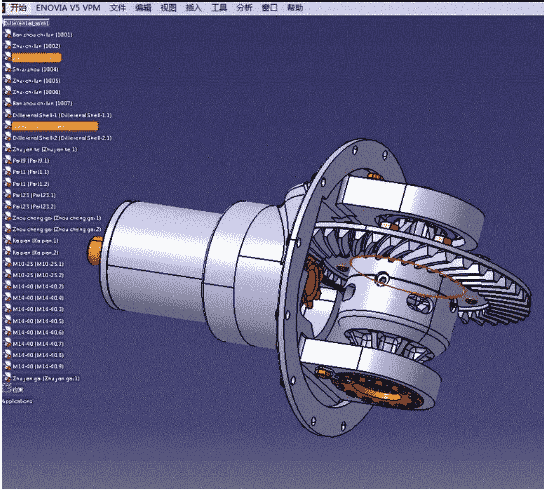544x490 pixels.
Task: Click the icon beside M14-40 (M14-40.2)
Action: [8, 286]
